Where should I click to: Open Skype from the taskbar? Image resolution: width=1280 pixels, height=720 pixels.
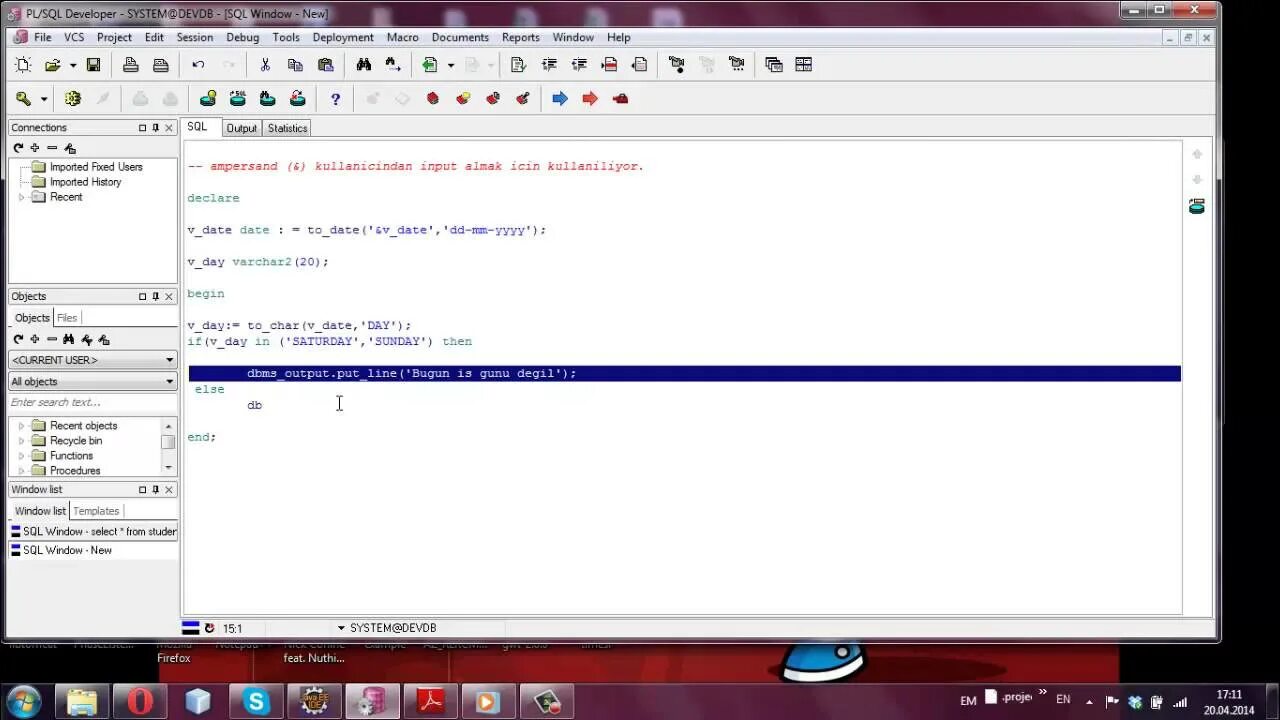coord(257,702)
